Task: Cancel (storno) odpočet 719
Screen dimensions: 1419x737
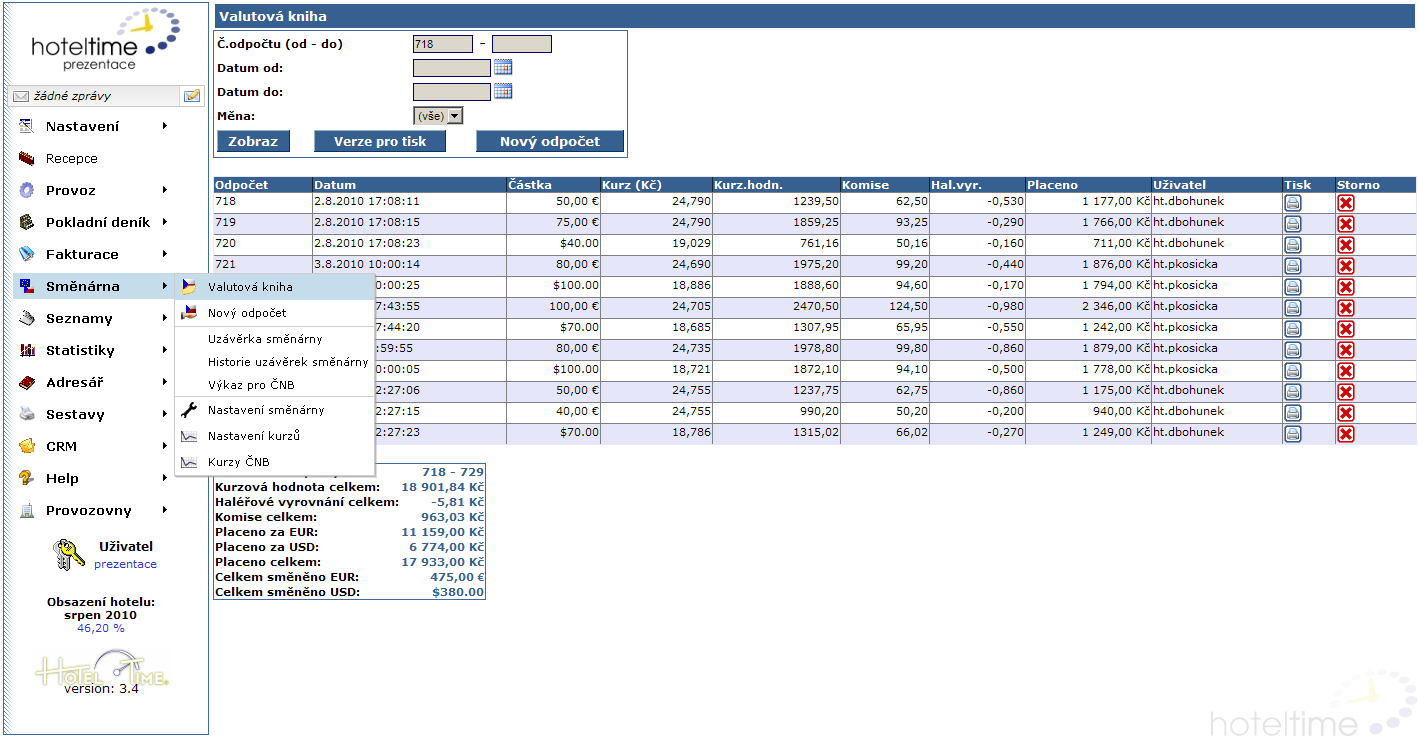Action: [1346, 224]
